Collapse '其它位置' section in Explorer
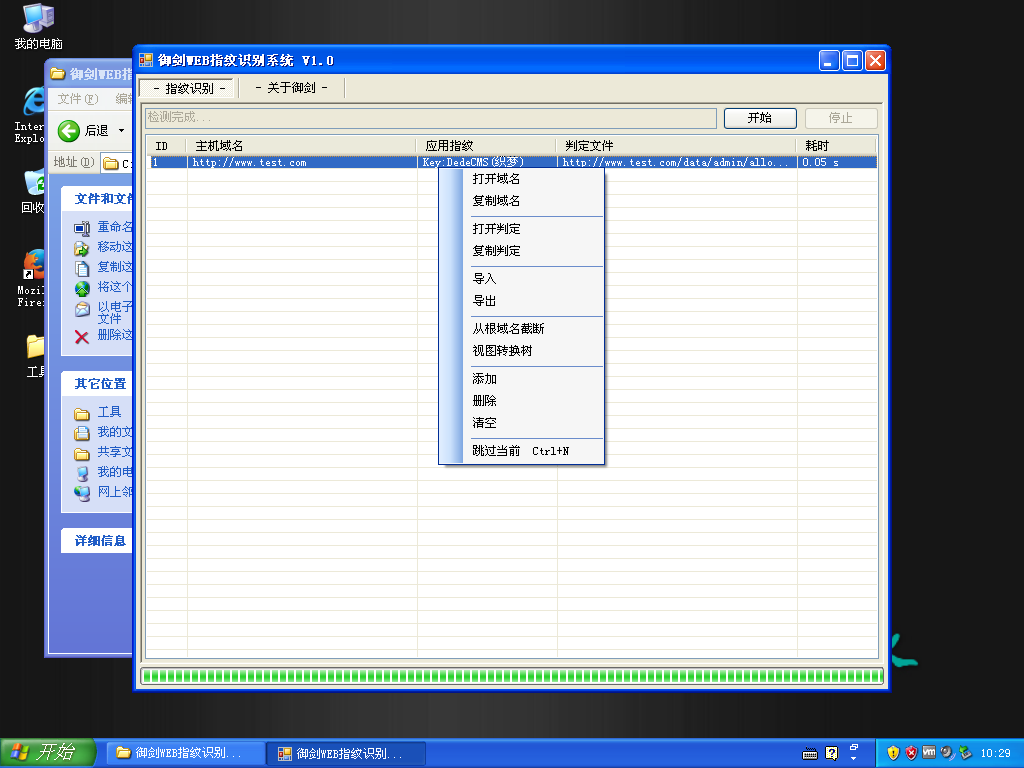Screen dimensions: 1024x768 click(x=98, y=383)
